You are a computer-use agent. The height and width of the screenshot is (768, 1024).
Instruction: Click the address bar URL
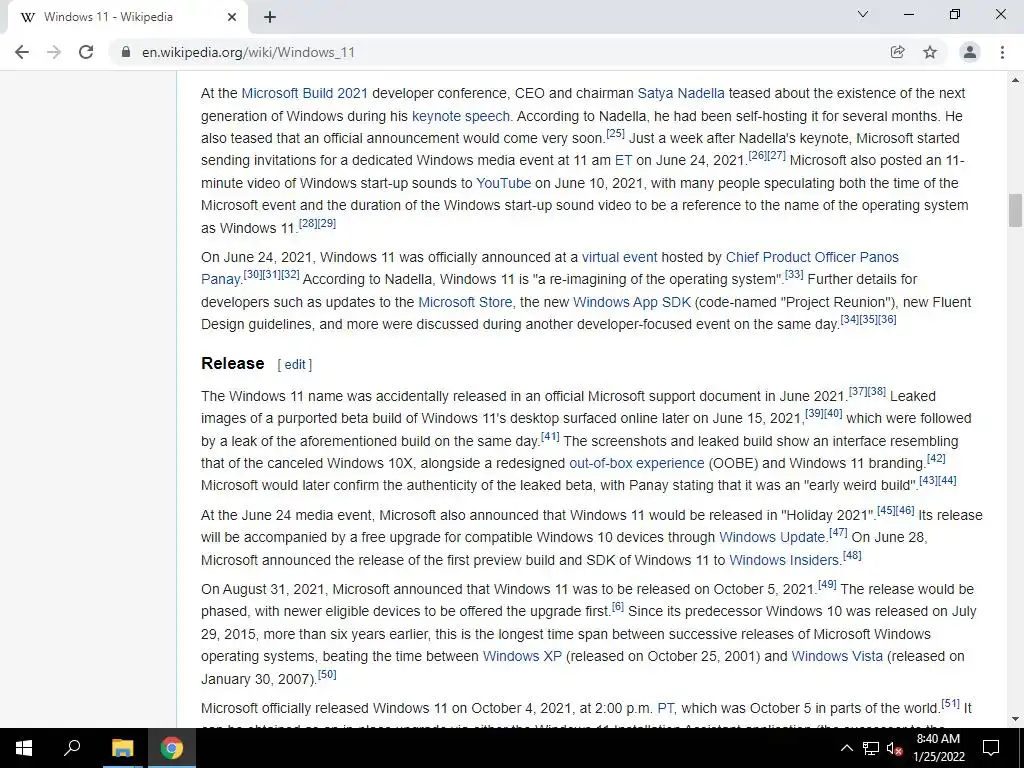248,52
